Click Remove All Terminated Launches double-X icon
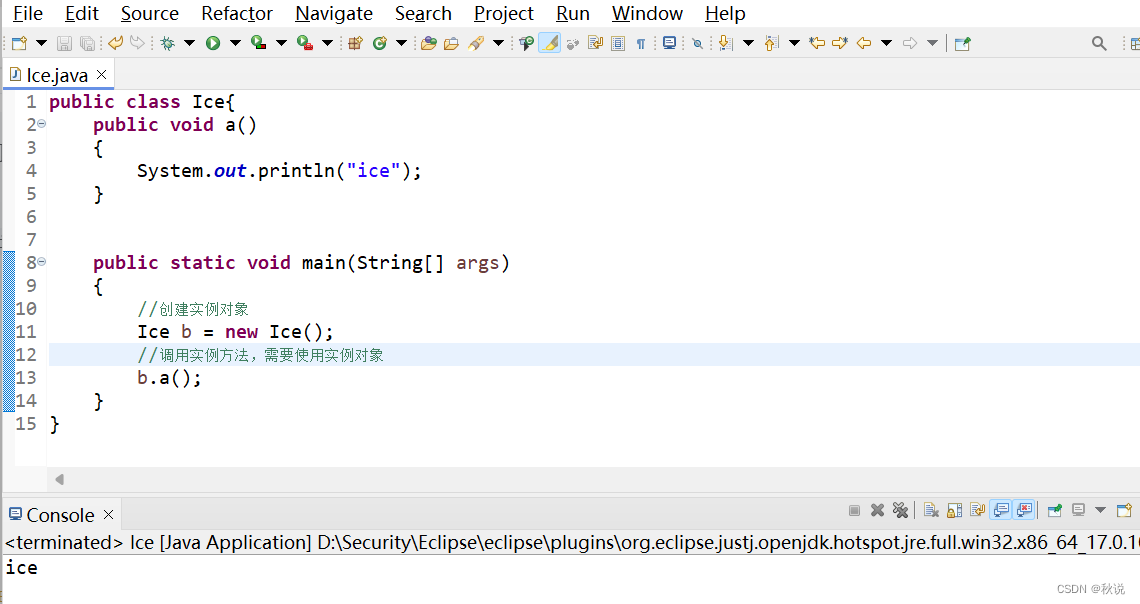Screen dimensions: 1140x604 (x=900, y=510)
